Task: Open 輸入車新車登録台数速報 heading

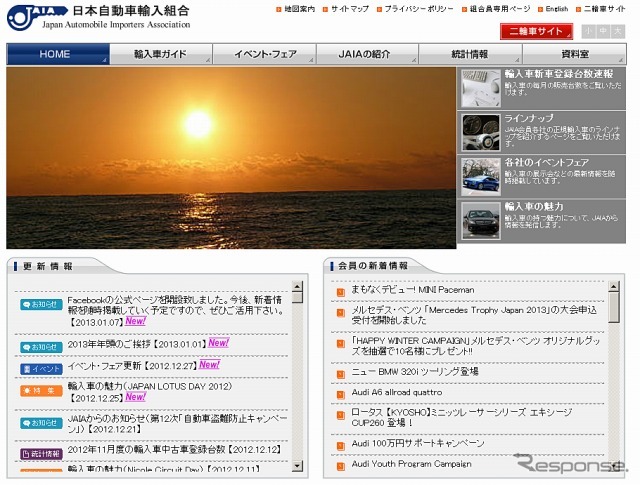Action: pyautogui.click(x=559, y=74)
